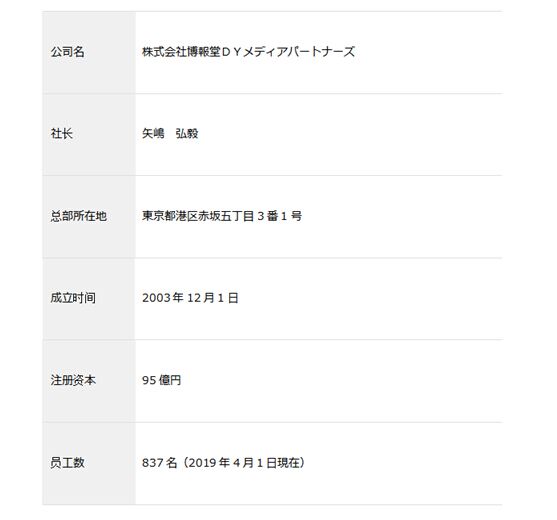Select the company name 株式会社博報堂DYメディアパートナーズ
This screenshot has width=557, height=520.
pos(248,52)
